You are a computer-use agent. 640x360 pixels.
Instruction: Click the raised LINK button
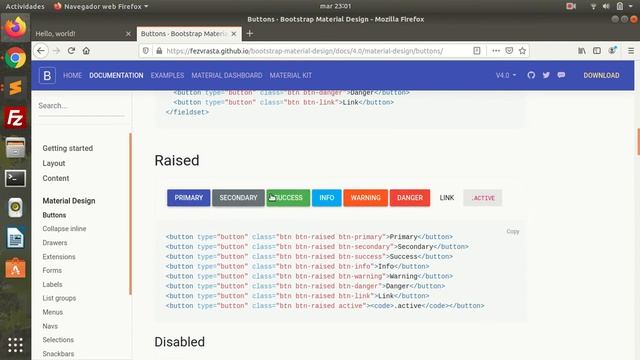click(x=447, y=198)
